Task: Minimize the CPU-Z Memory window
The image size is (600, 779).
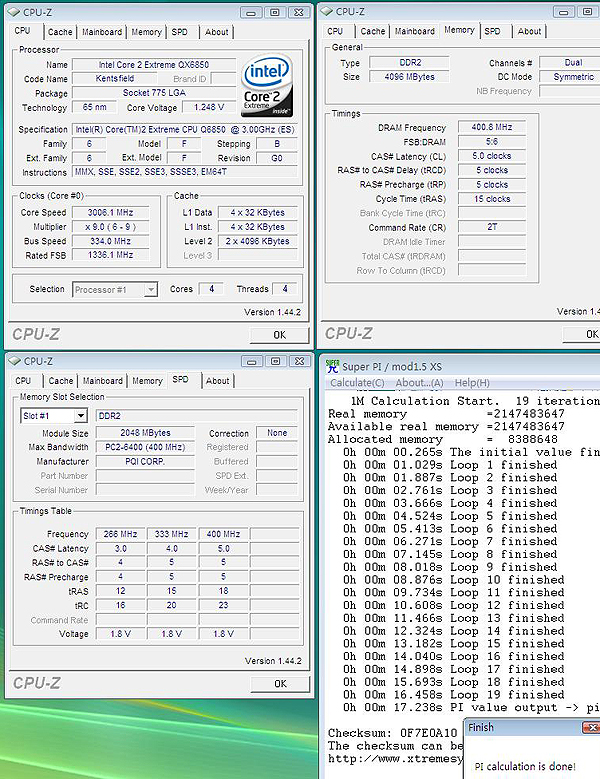Action: coord(564,12)
